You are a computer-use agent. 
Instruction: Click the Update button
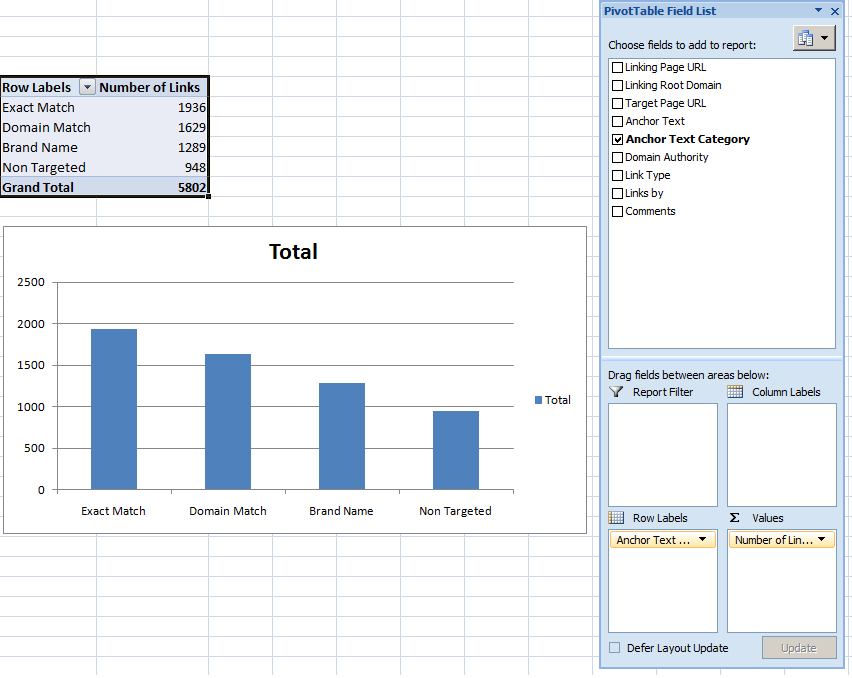(798, 648)
